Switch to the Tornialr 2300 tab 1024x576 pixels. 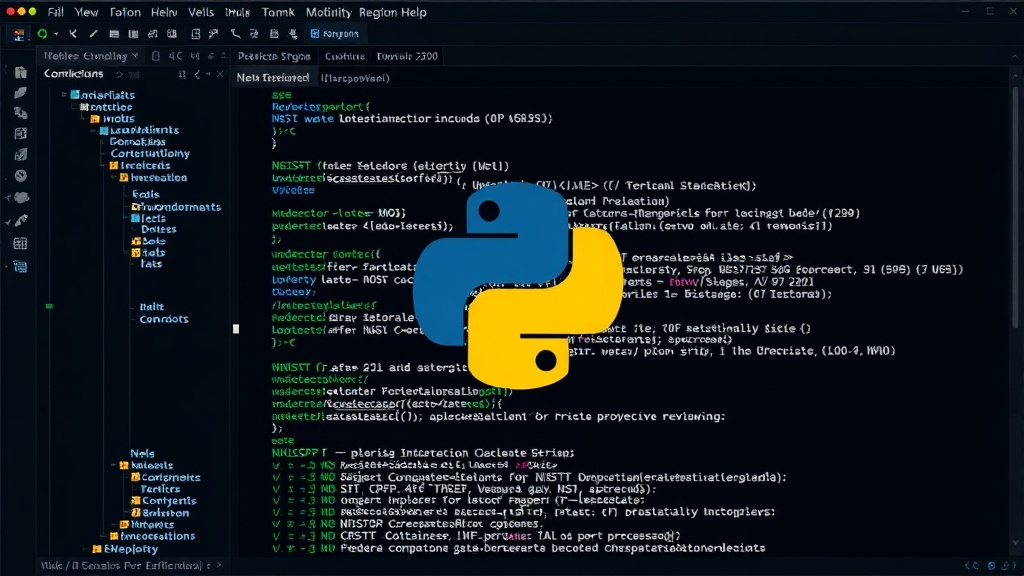tap(407, 56)
